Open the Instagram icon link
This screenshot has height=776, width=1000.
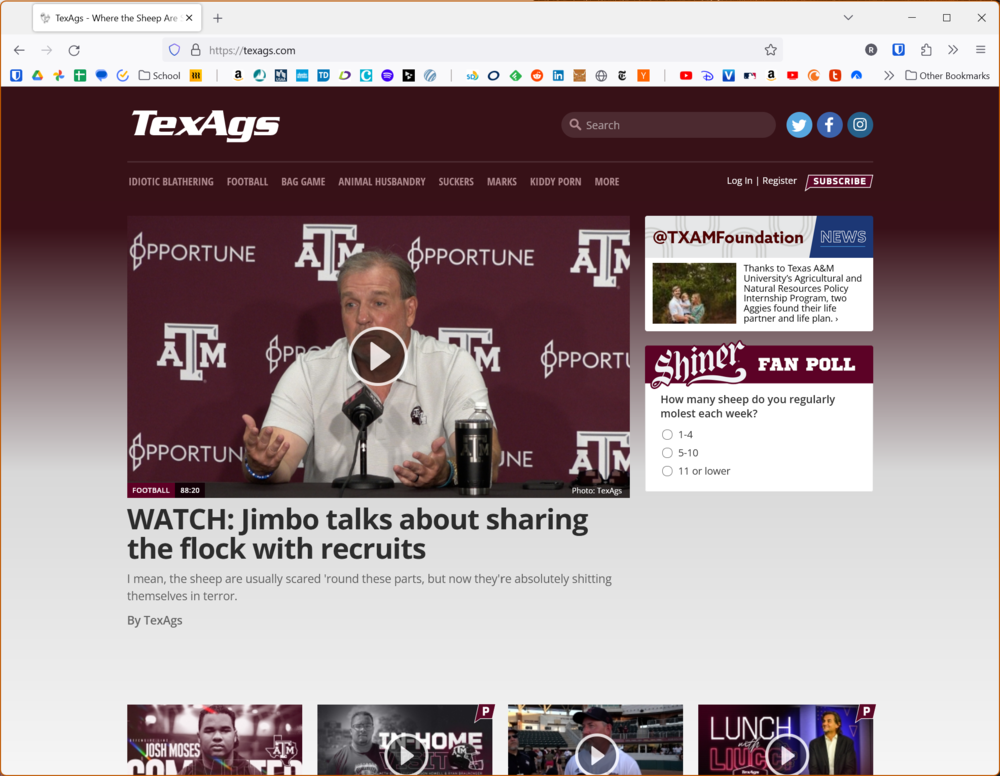click(x=860, y=125)
